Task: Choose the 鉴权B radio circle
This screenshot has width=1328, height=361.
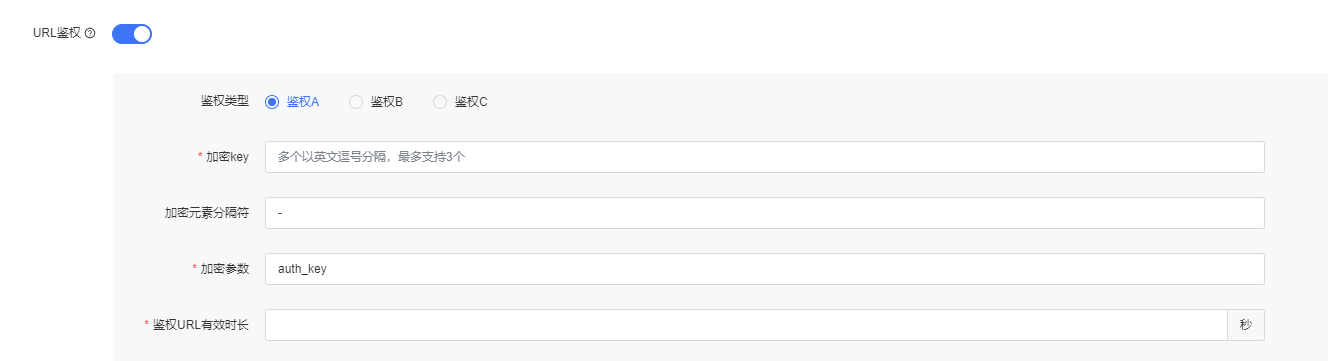Action: 356,101
